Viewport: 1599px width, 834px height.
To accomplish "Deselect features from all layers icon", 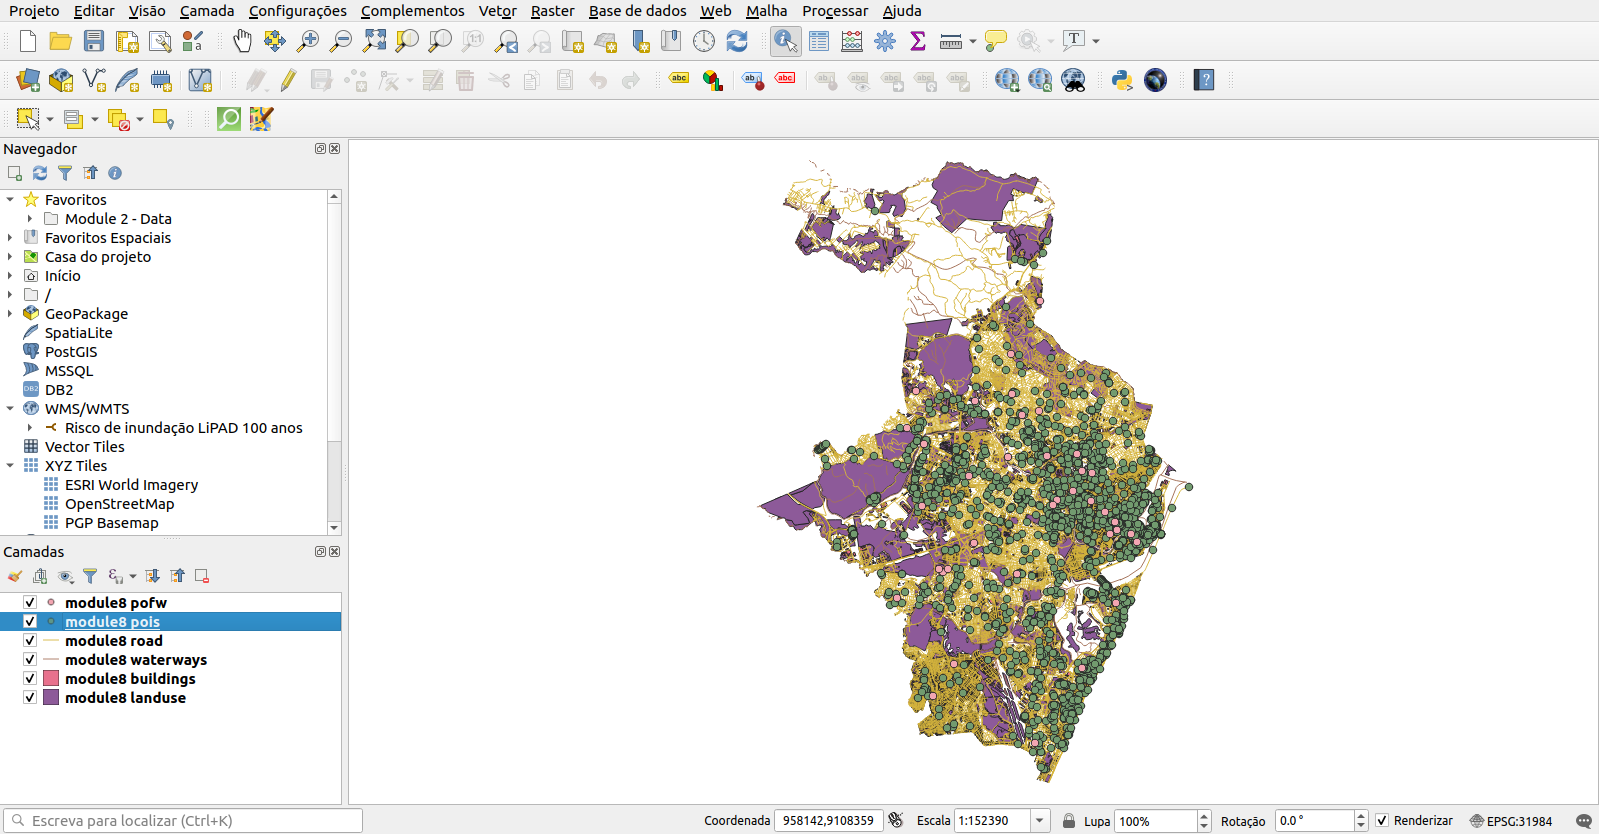I will tap(118, 119).
